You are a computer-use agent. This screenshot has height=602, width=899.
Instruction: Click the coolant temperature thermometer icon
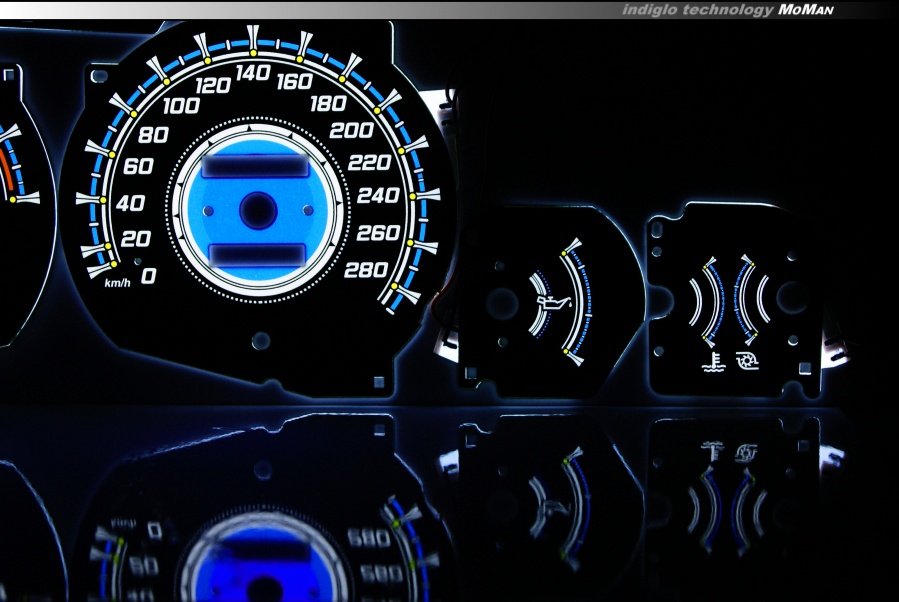[713, 362]
